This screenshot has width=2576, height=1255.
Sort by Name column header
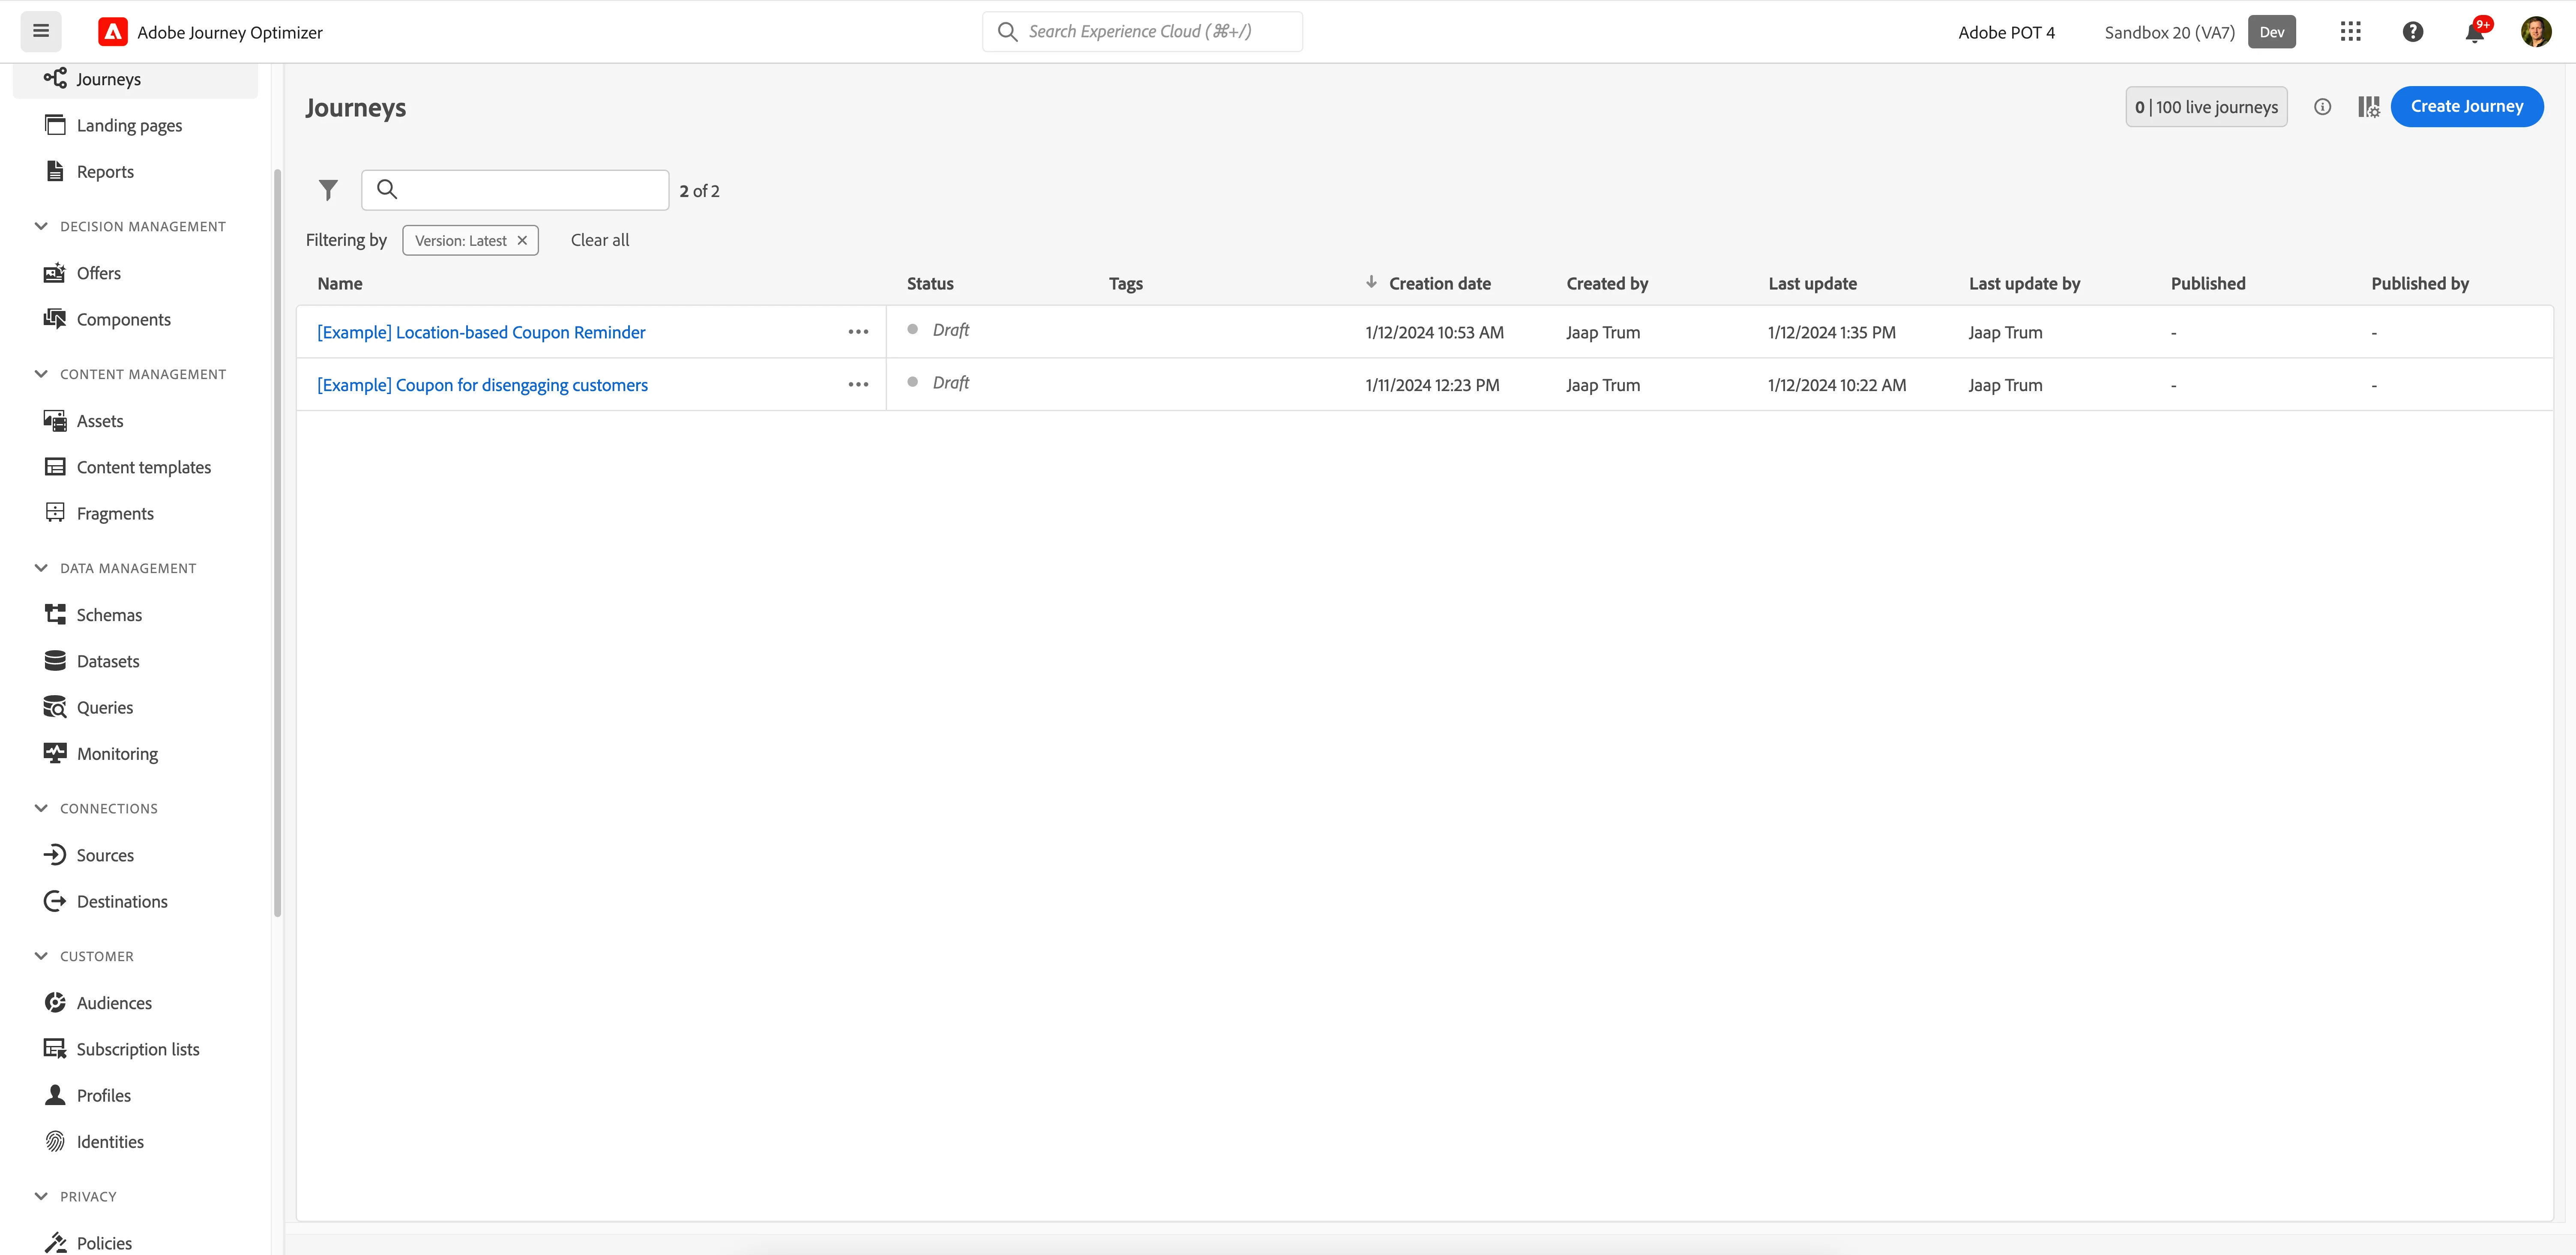[x=340, y=284]
